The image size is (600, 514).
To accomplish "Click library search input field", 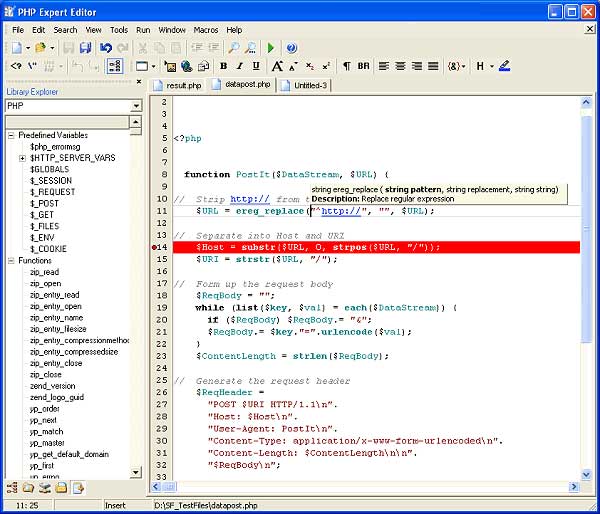I will [x=67, y=122].
